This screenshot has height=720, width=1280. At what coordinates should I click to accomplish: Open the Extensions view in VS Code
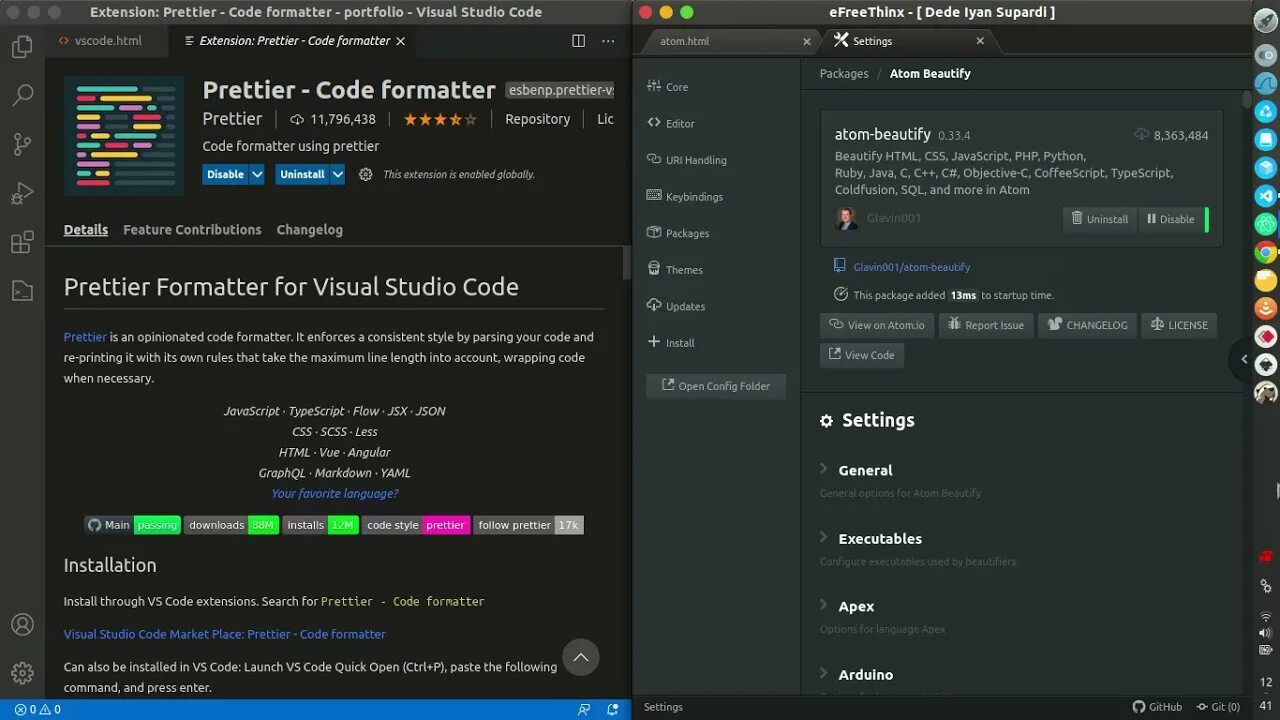[x=22, y=242]
